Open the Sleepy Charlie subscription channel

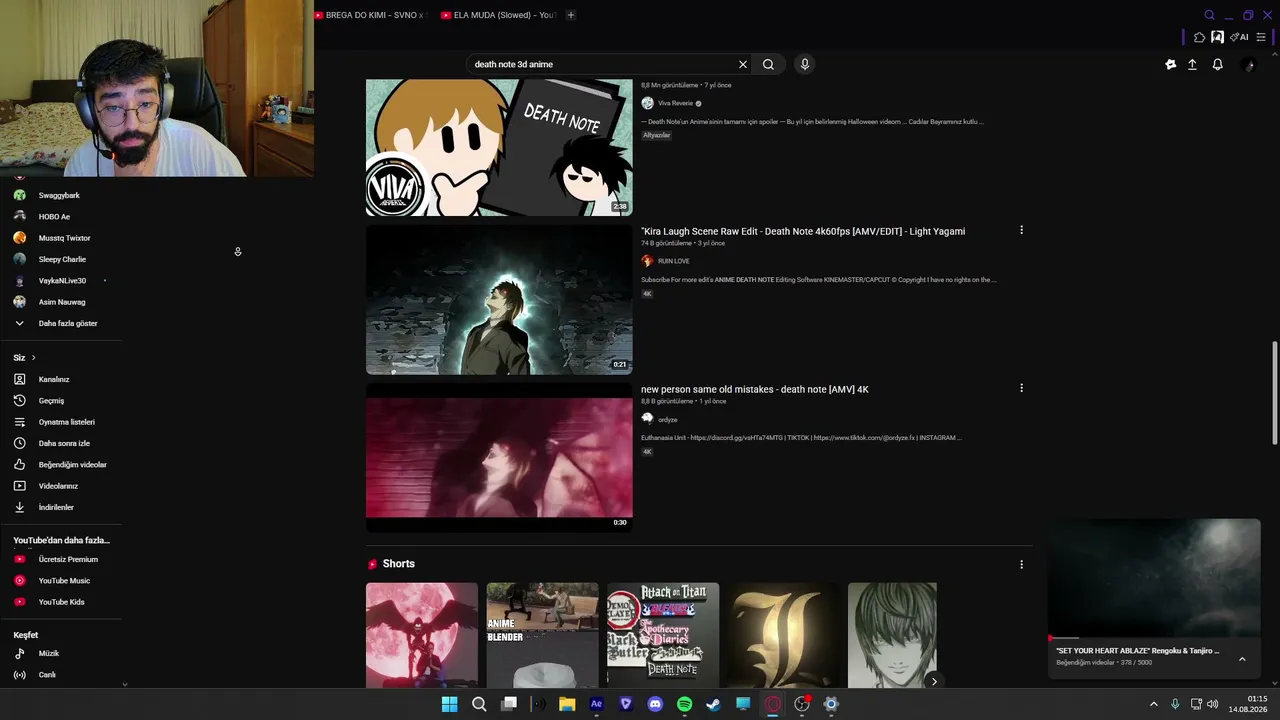(61, 259)
